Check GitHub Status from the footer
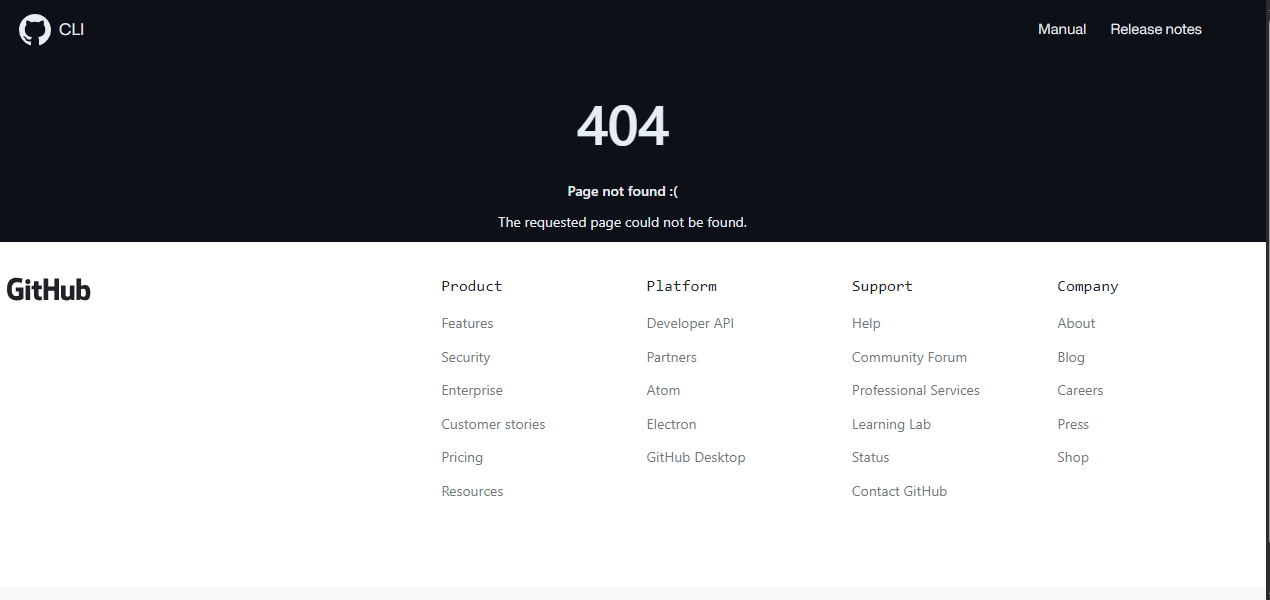Image resolution: width=1270 pixels, height=600 pixels. pyautogui.click(x=870, y=457)
